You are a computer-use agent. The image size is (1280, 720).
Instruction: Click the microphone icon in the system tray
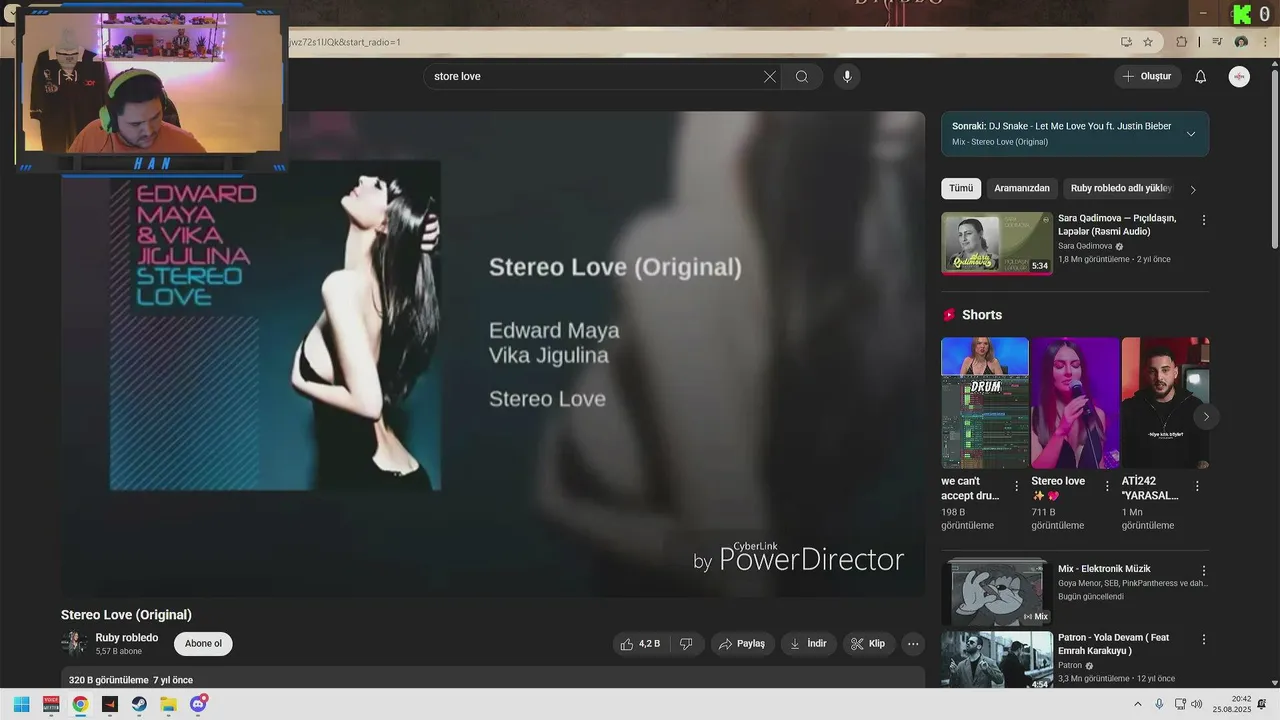point(1159,704)
